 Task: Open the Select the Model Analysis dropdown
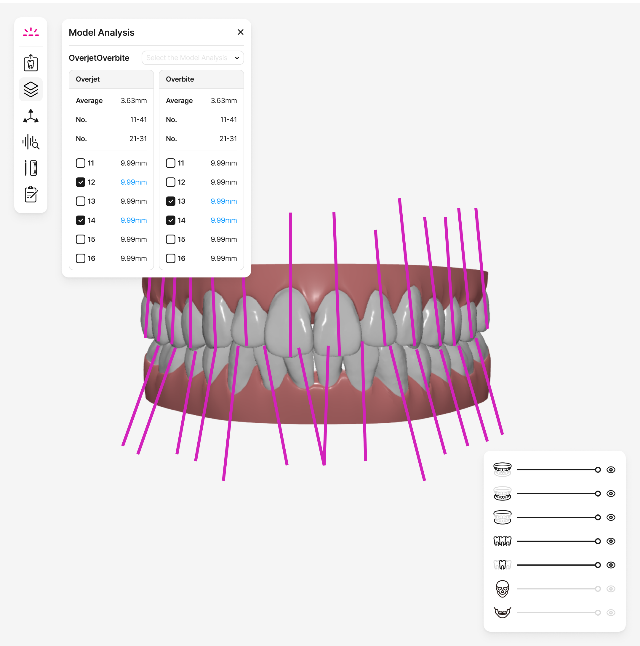click(192, 58)
